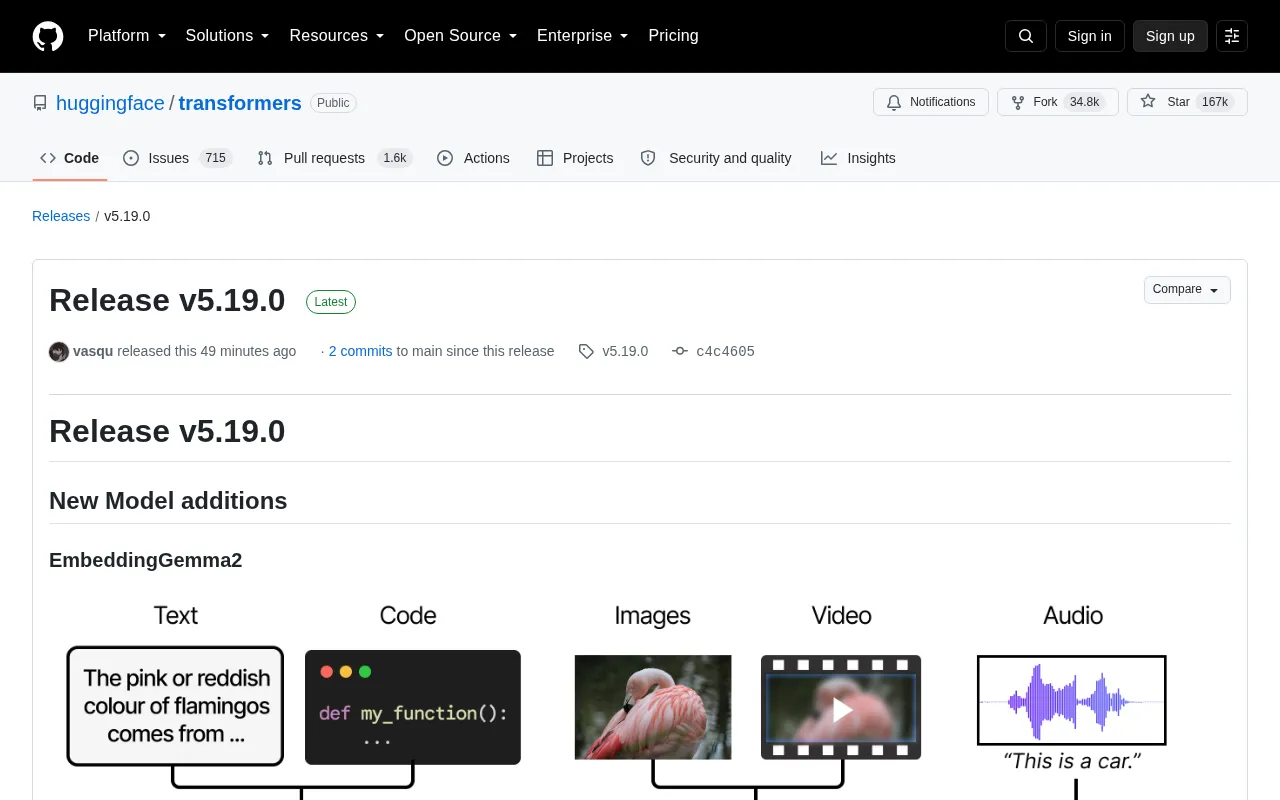The height and width of the screenshot is (800, 1280).
Task: Open the appearance settings icon button
Action: point(1232,36)
